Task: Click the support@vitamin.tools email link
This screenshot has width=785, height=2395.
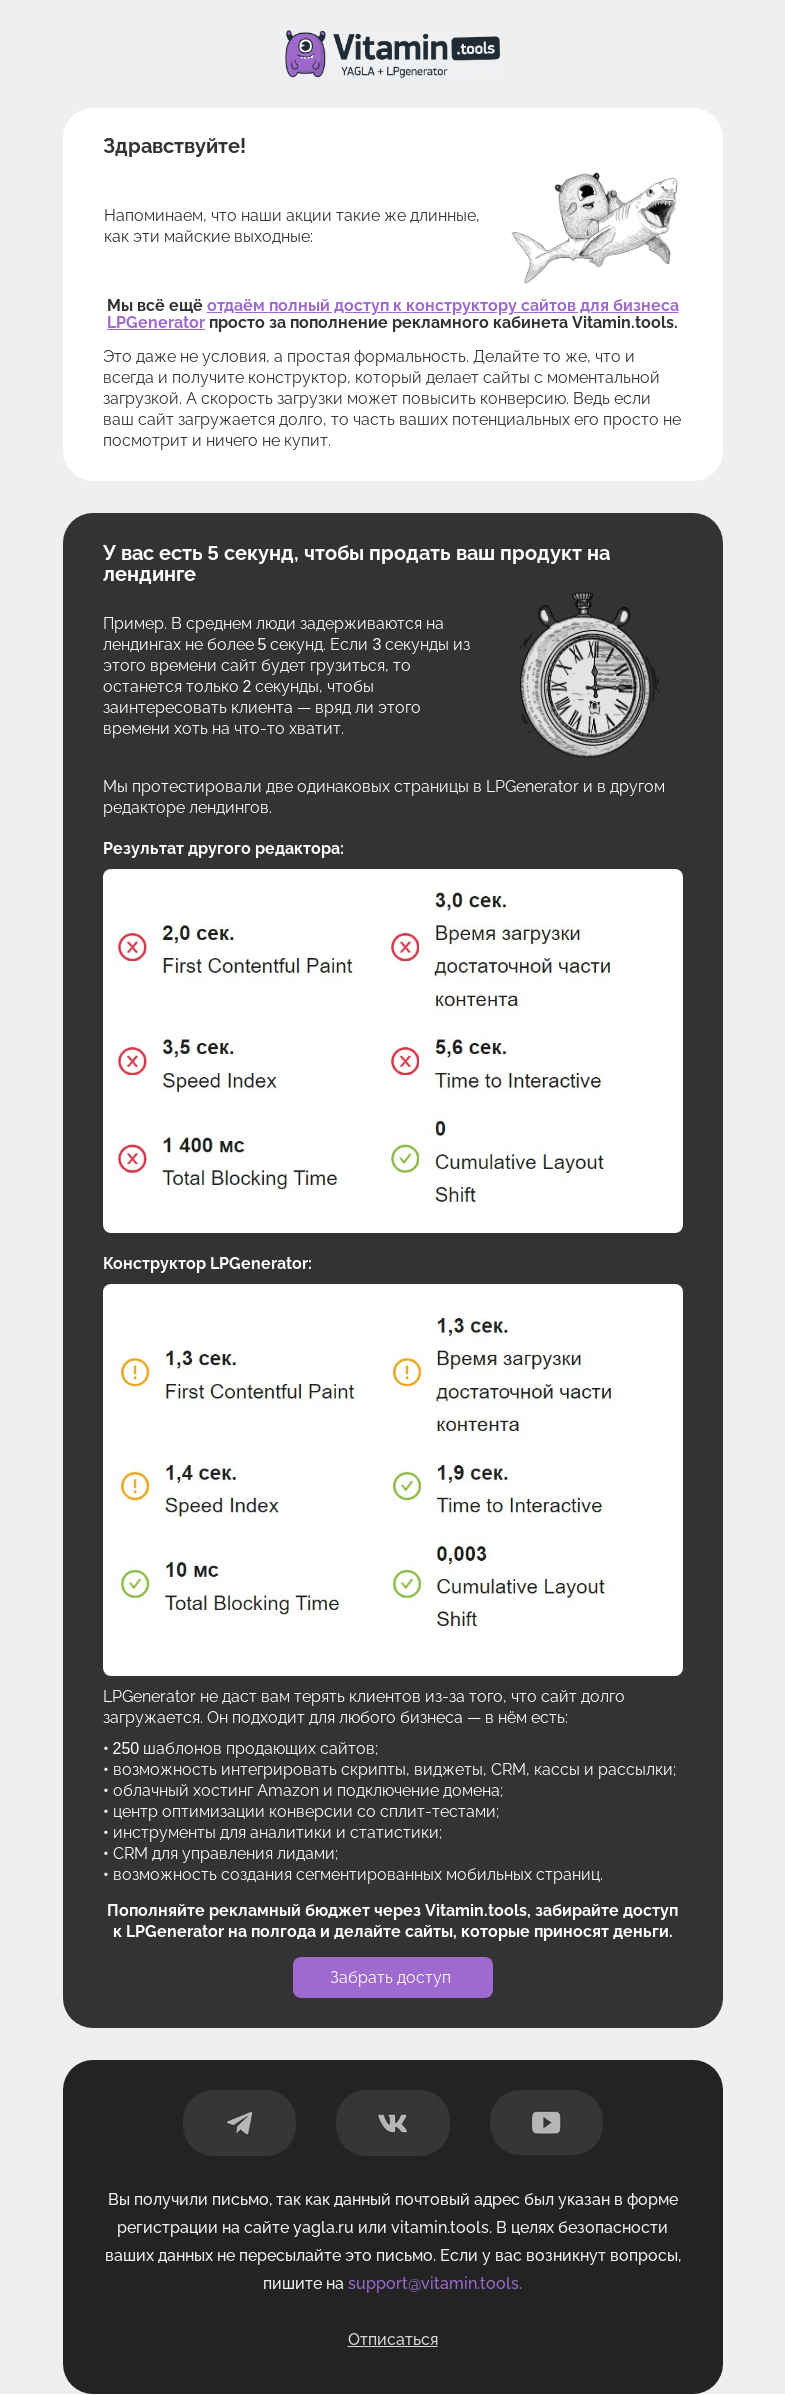Action: click(x=435, y=2283)
